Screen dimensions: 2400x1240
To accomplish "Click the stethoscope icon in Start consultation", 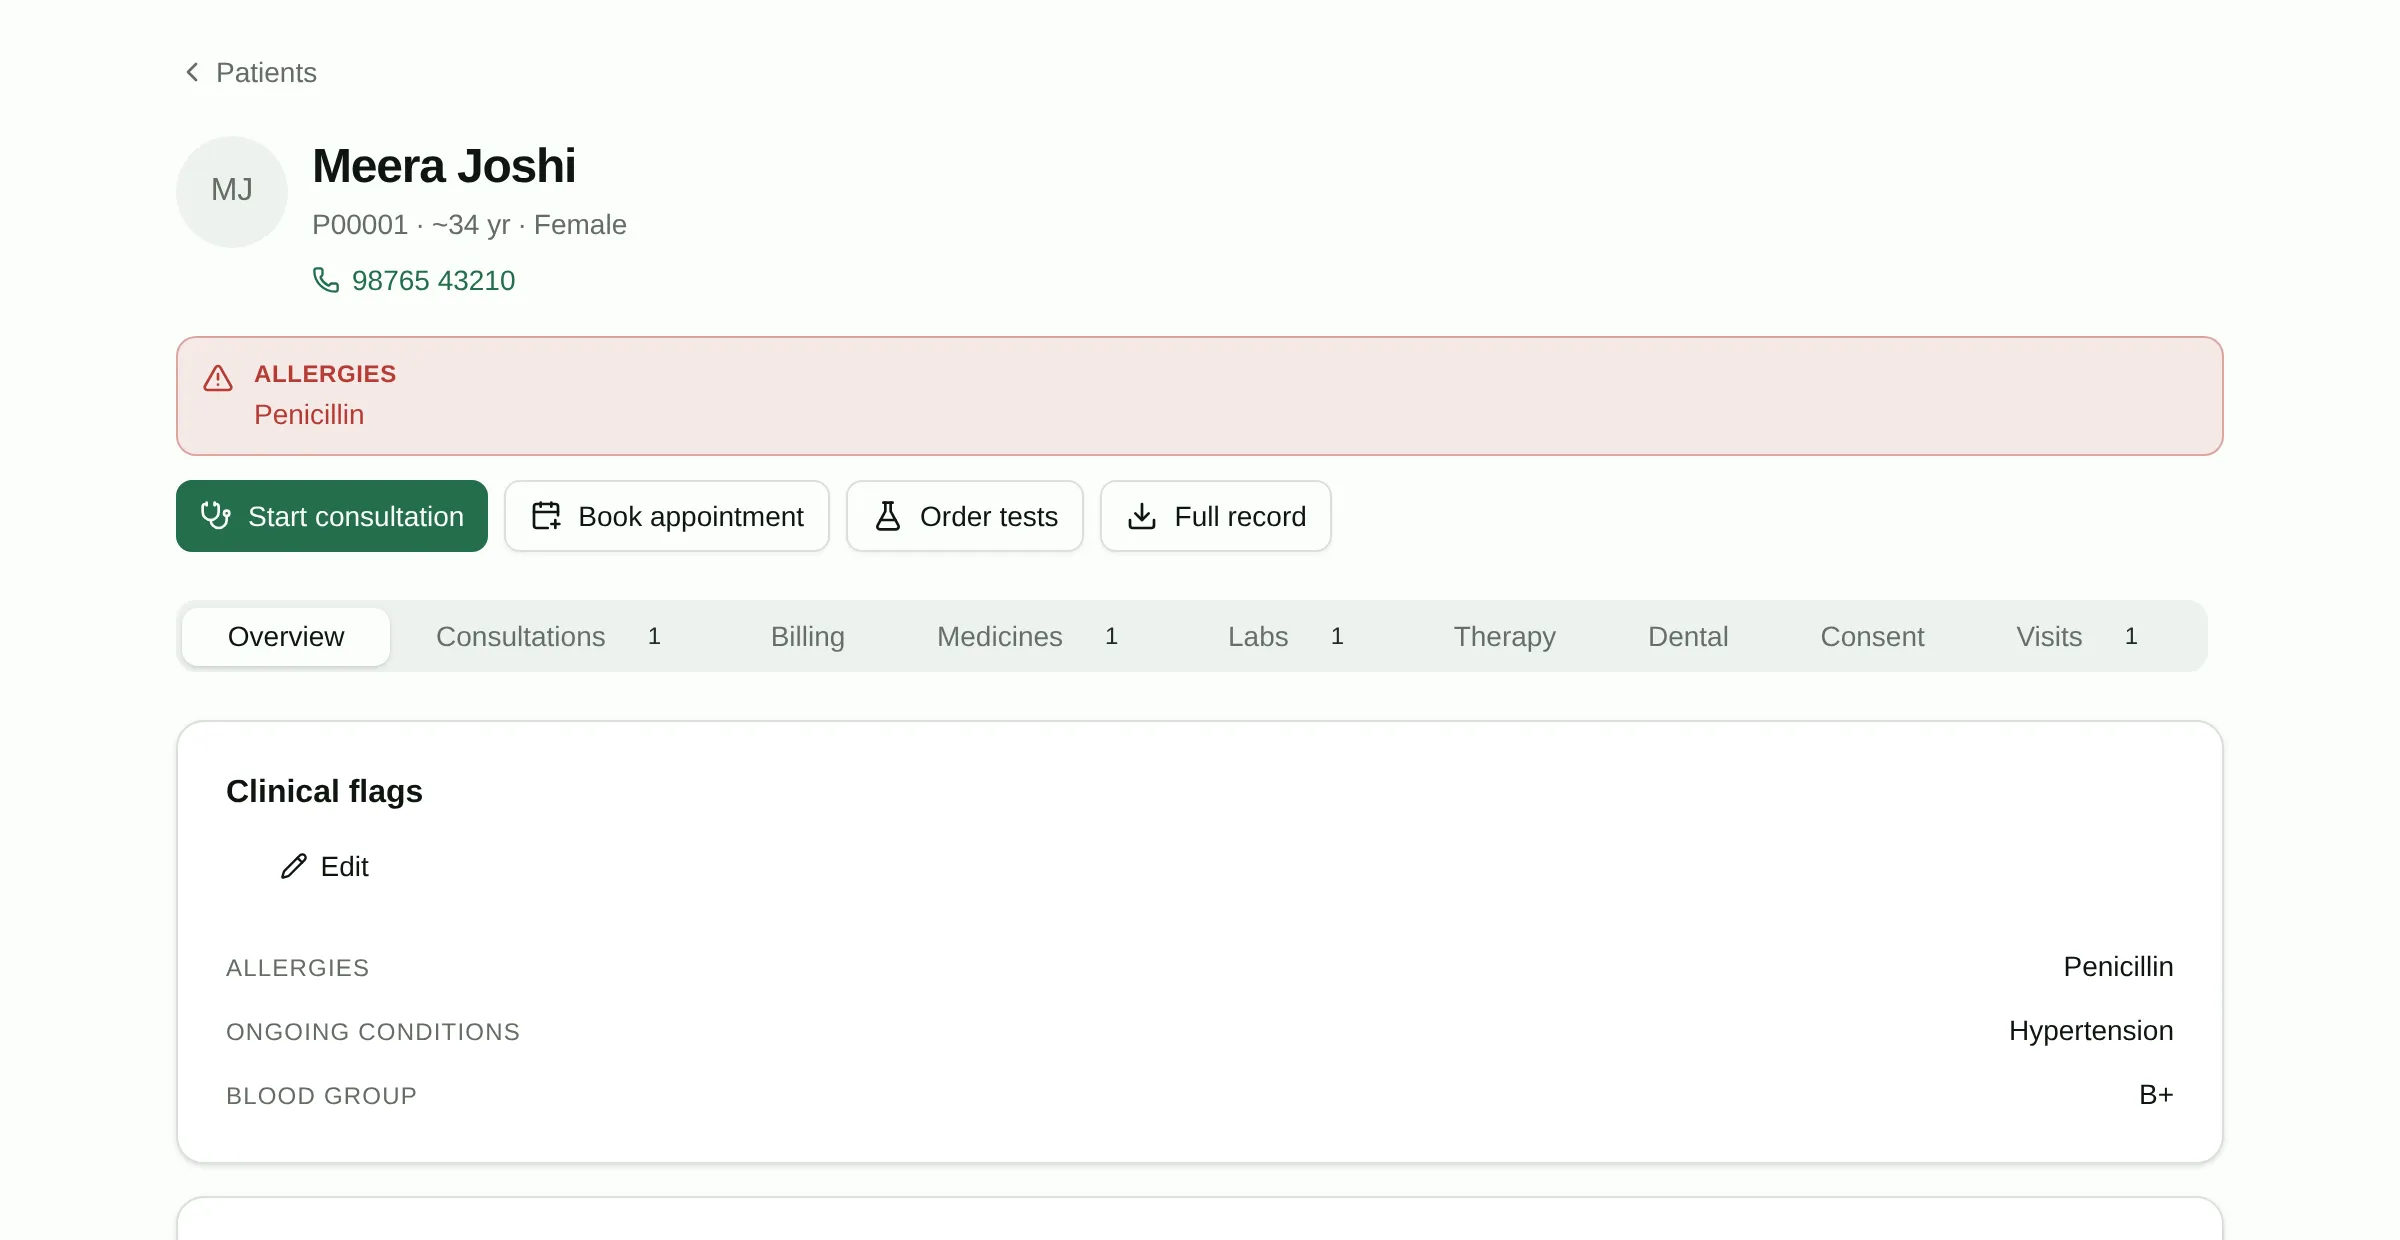I will [x=215, y=516].
